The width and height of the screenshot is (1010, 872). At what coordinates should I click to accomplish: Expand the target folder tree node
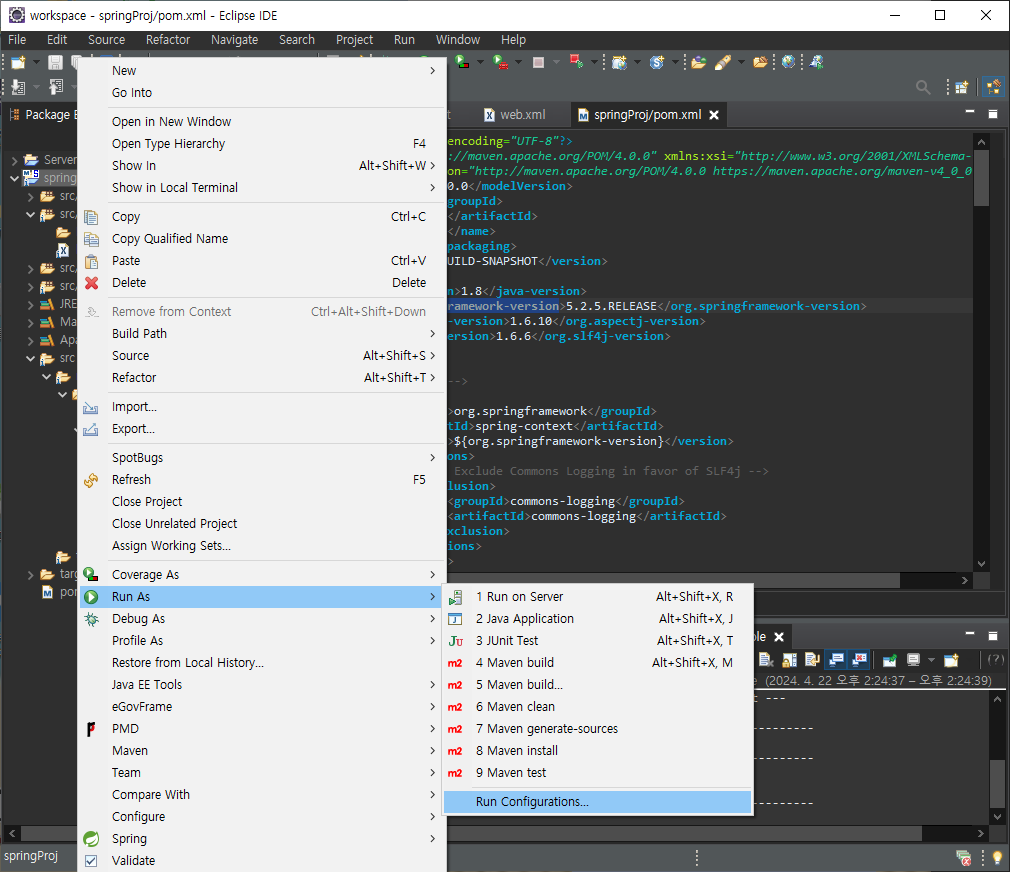[30, 574]
